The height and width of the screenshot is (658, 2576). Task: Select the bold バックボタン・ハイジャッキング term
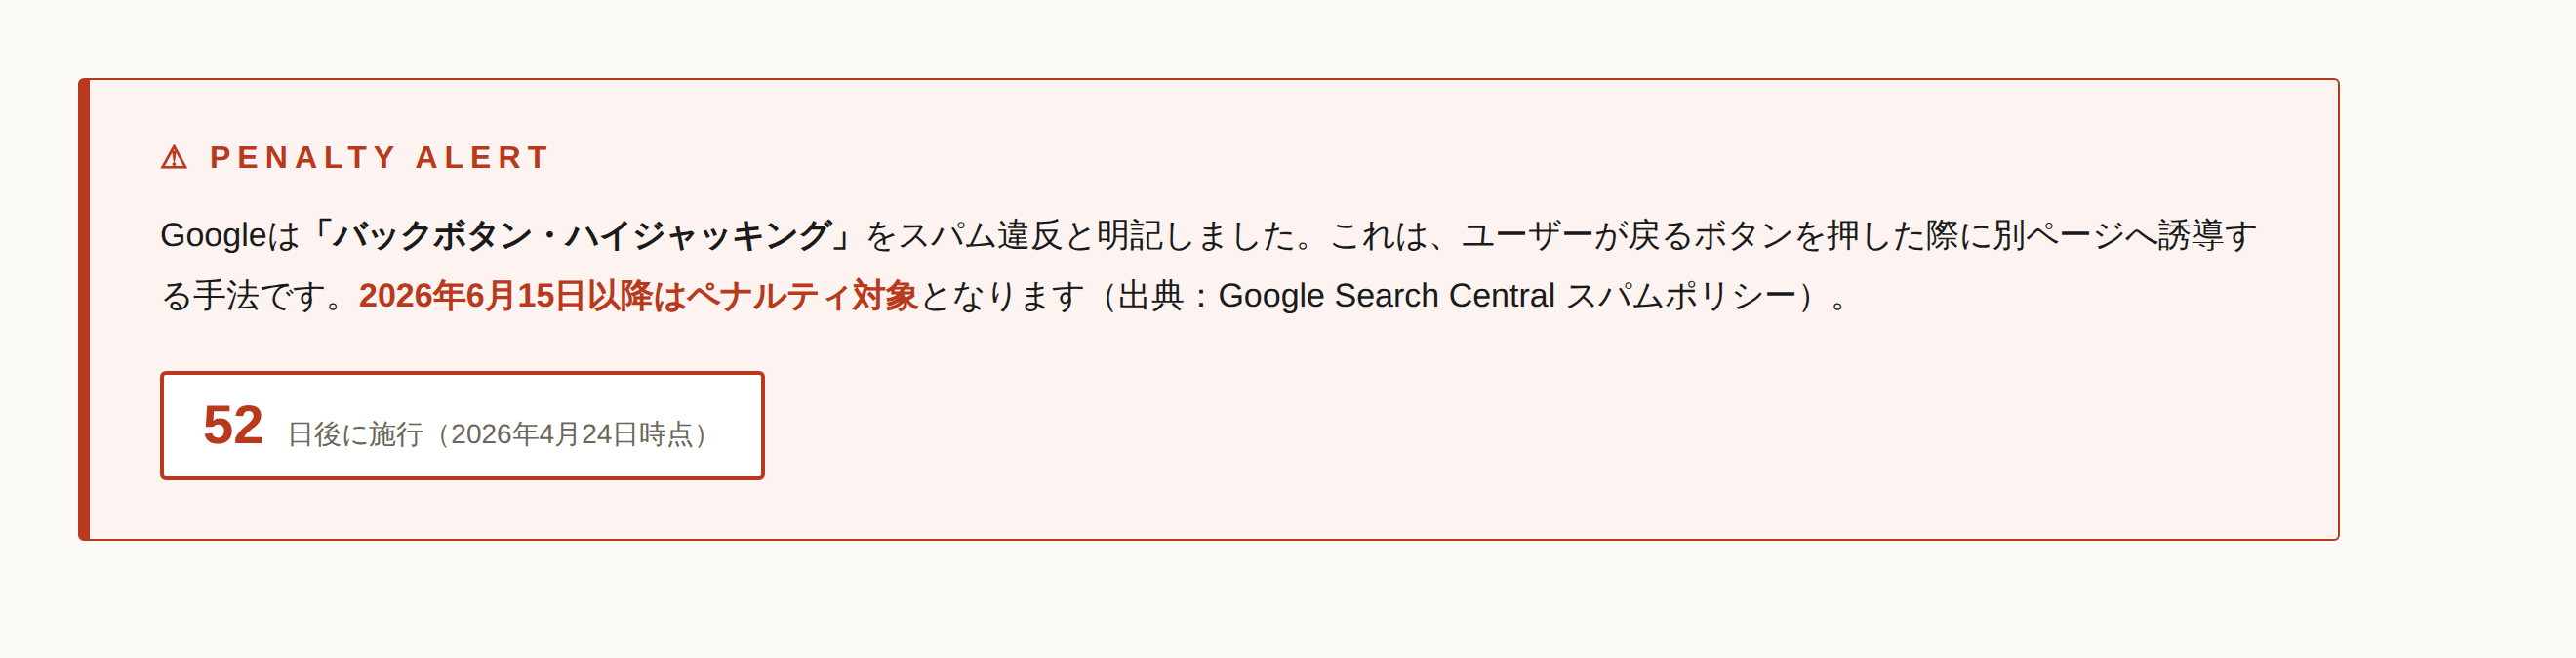581,235
